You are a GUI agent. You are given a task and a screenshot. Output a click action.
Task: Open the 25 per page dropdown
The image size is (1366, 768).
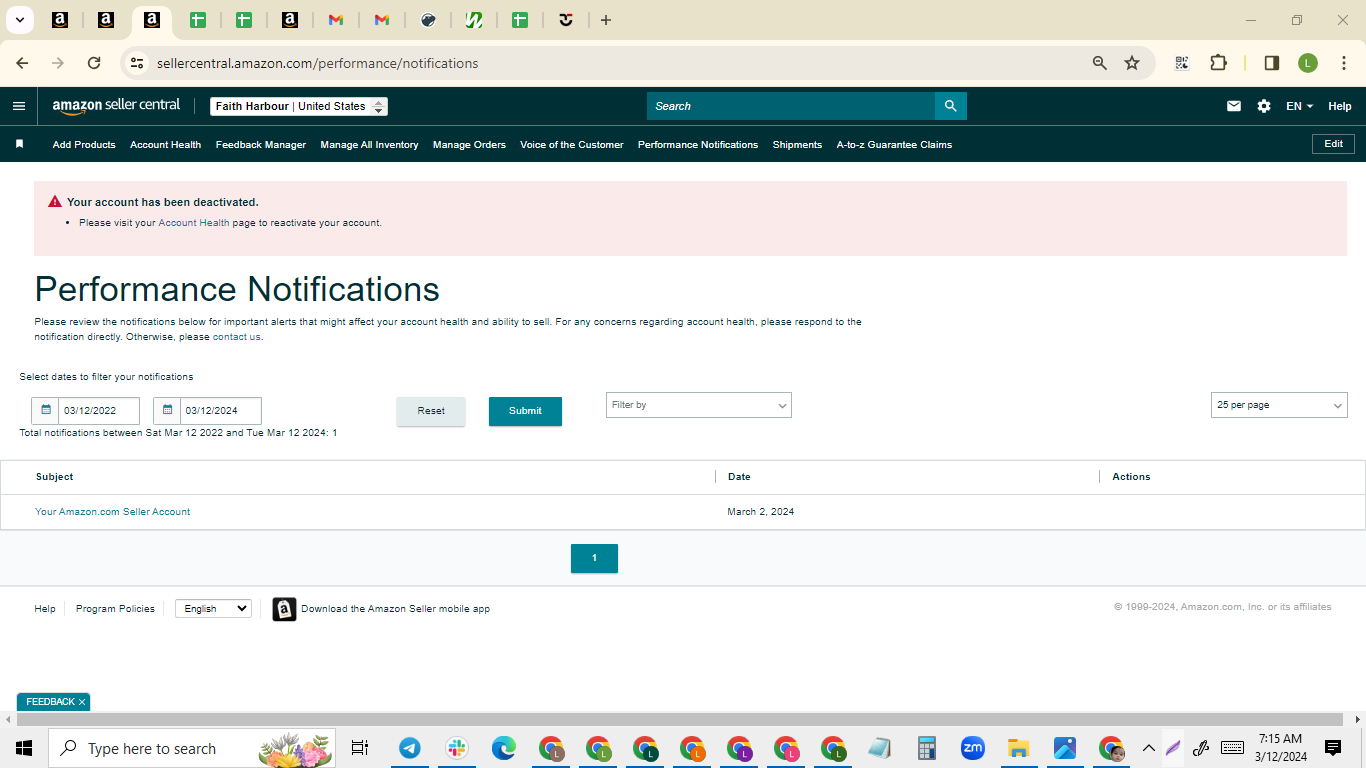(1279, 405)
